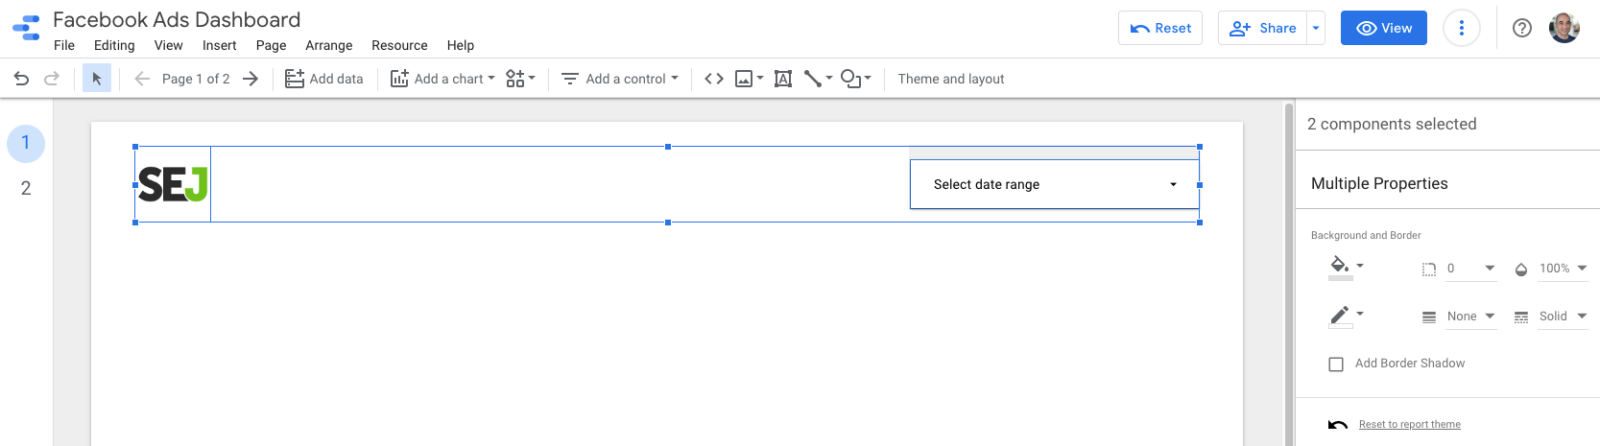The height and width of the screenshot is (446, 1600).
Task: Insert a text box tool
Action: (783, 78)
